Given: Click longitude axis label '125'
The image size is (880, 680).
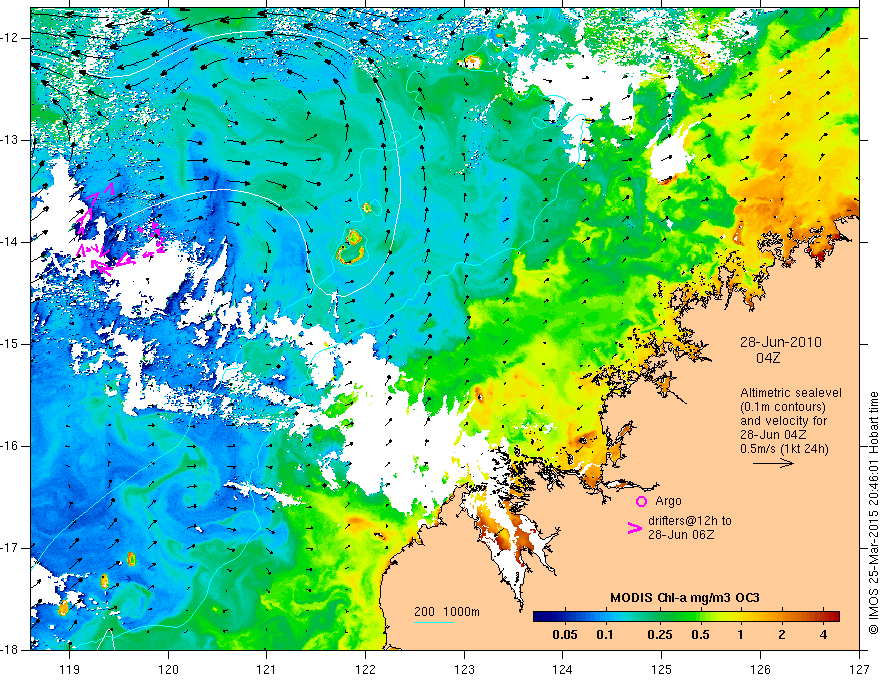Looking at the screenshot, I should pyautogui.click(x=661, y=669).
